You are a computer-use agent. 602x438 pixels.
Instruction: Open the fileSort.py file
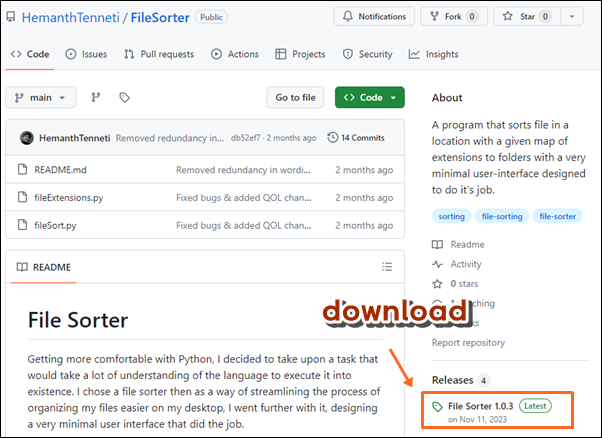(55, 225)
